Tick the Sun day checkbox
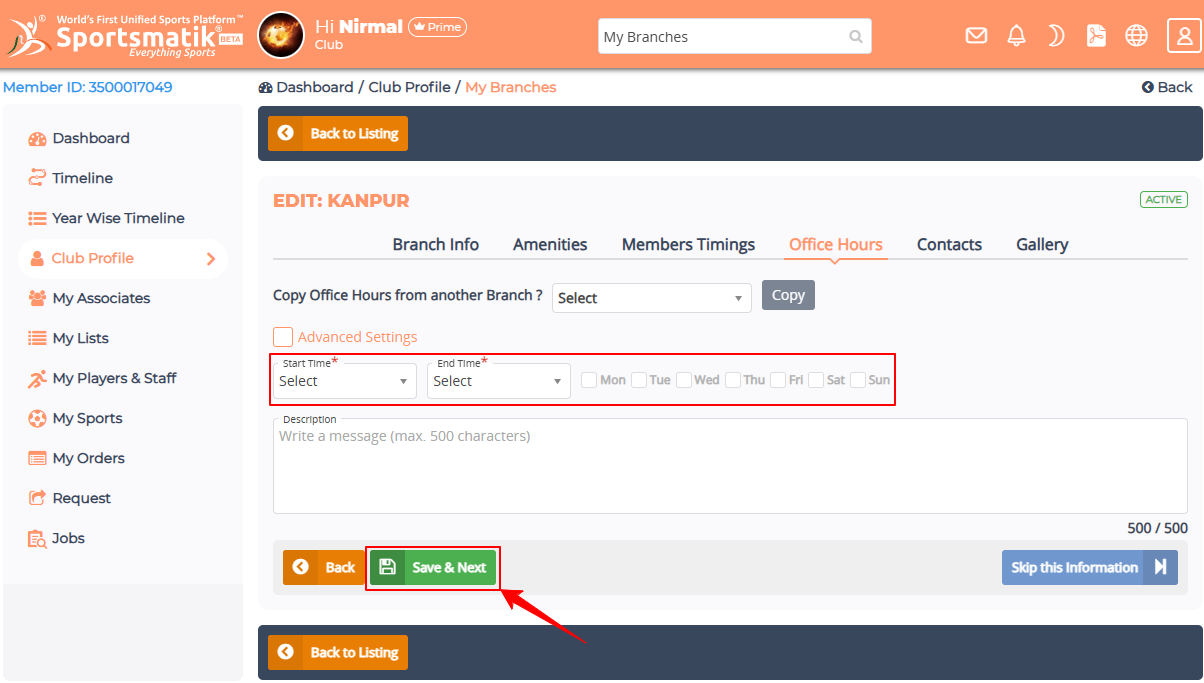 point(858,380)
